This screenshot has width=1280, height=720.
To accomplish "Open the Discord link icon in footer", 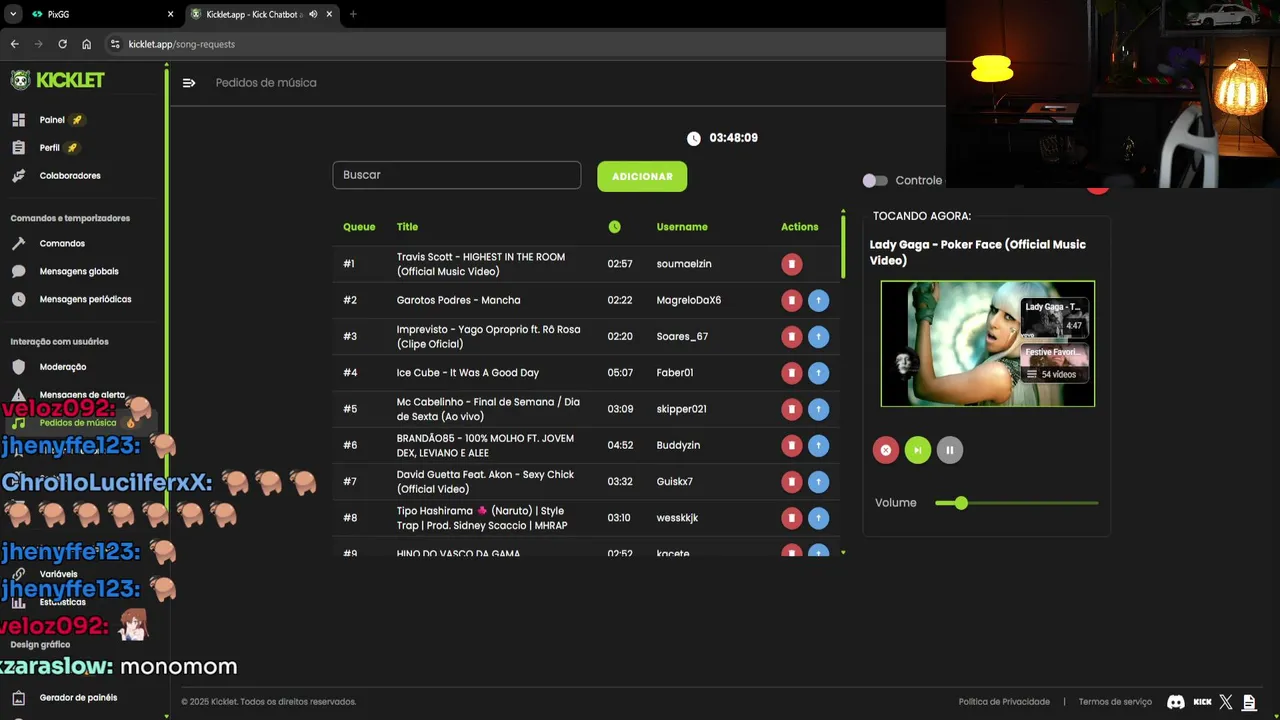I will (x=1176, y=702).
